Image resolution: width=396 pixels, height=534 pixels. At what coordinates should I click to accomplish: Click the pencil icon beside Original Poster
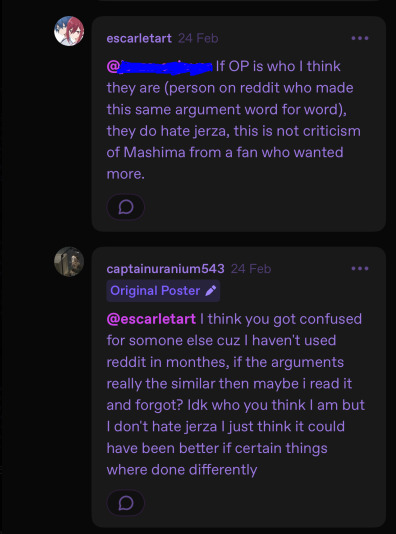(x=211, y=290)
